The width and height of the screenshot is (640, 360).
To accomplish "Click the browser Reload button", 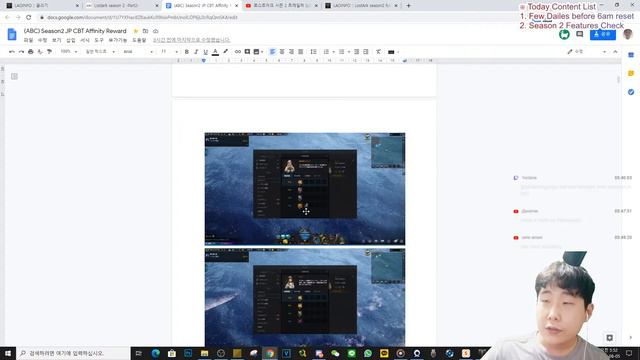I will [29, 18].
